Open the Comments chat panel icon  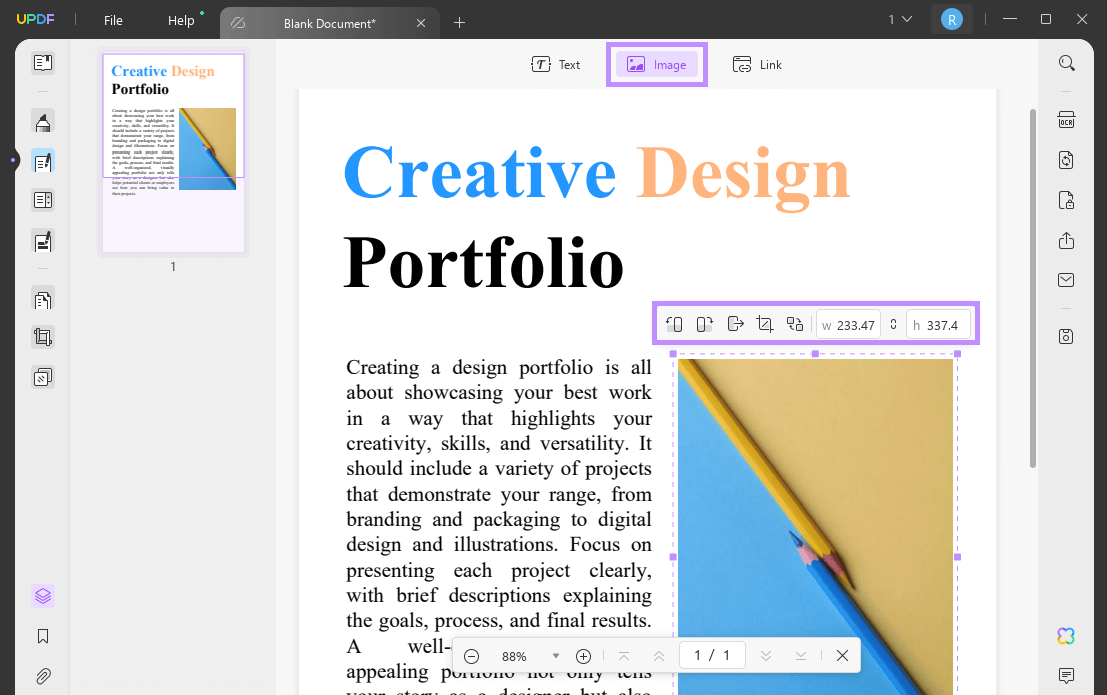coord(1067,676)
